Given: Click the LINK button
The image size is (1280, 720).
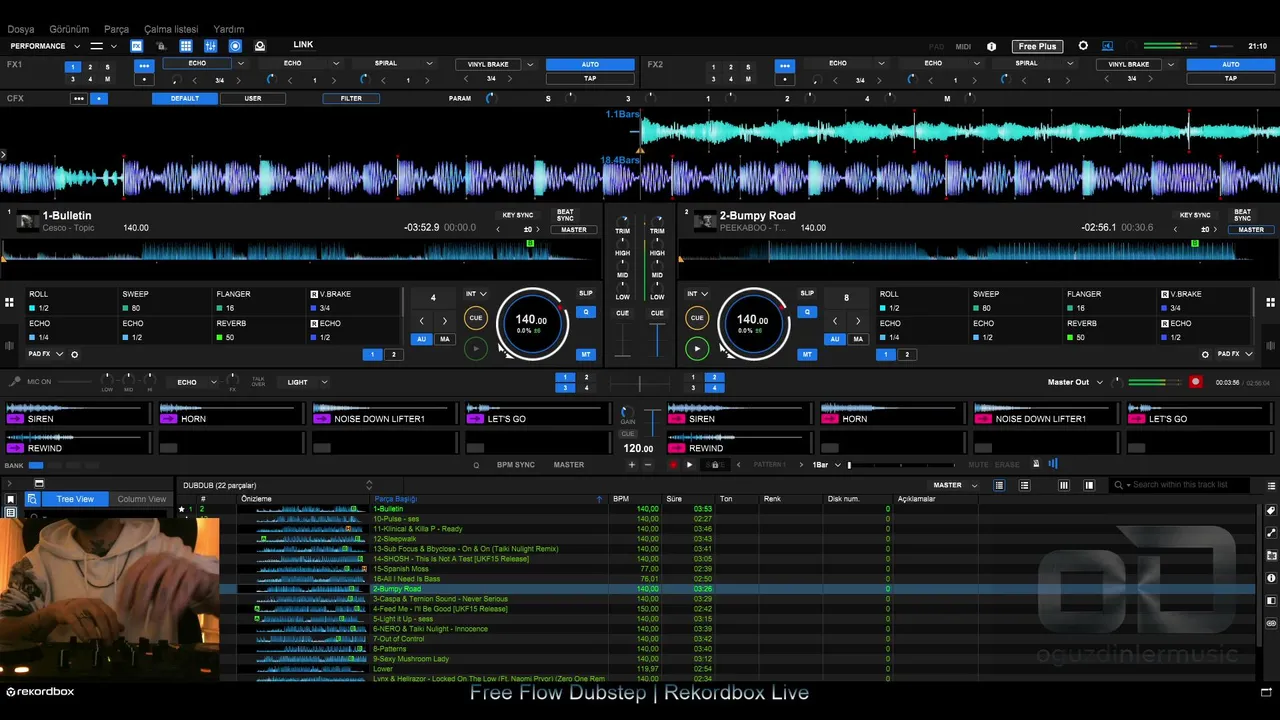Looking at the screenshot, I should (303, 45).
